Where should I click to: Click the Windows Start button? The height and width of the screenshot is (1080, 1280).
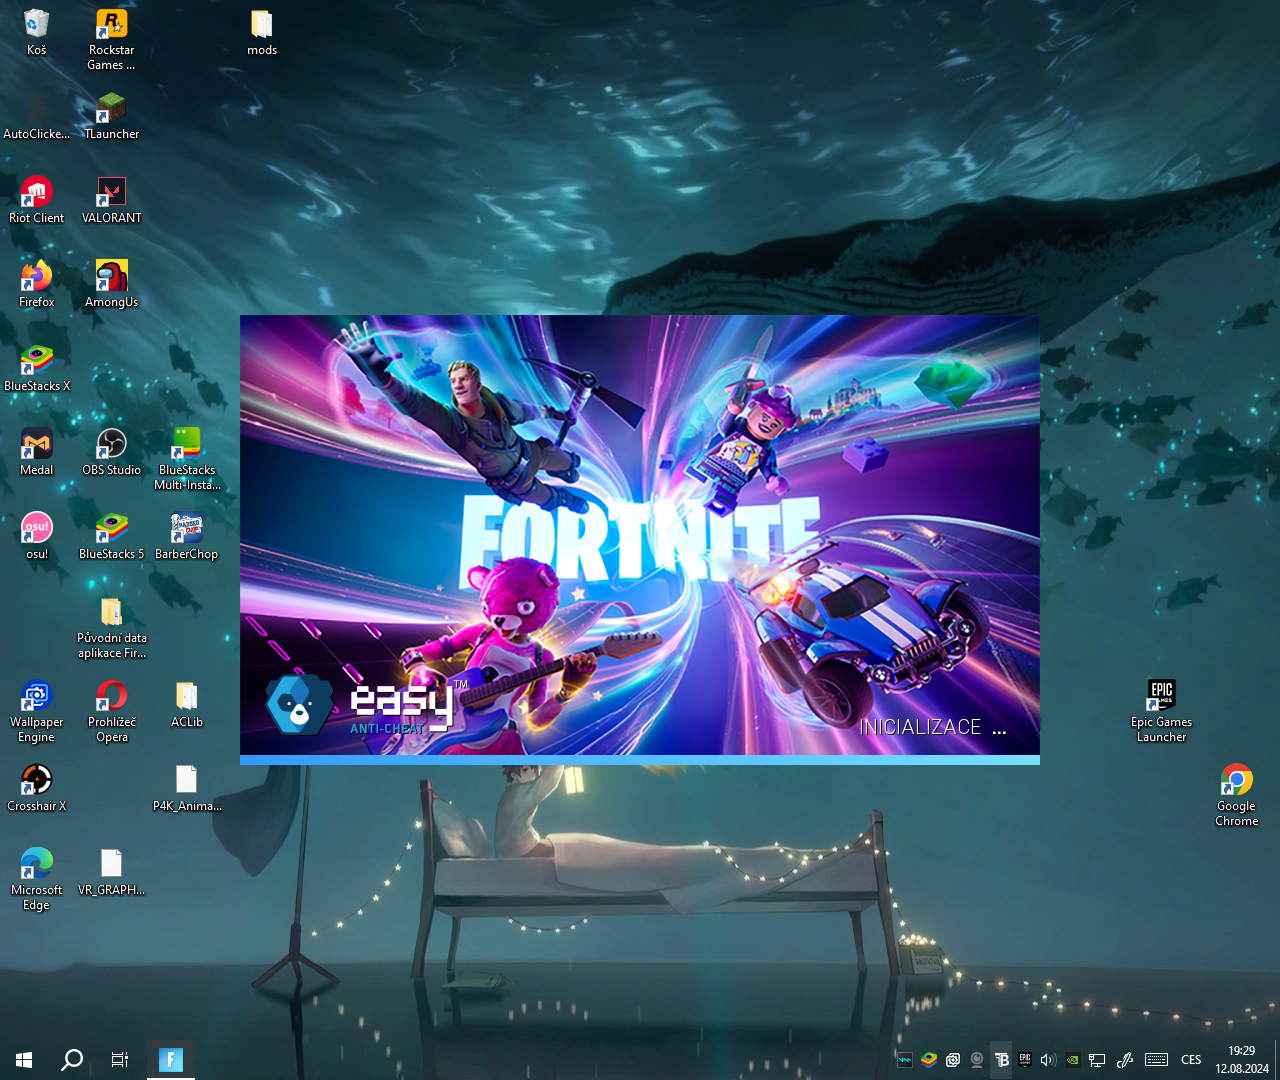click(24, 1060)
